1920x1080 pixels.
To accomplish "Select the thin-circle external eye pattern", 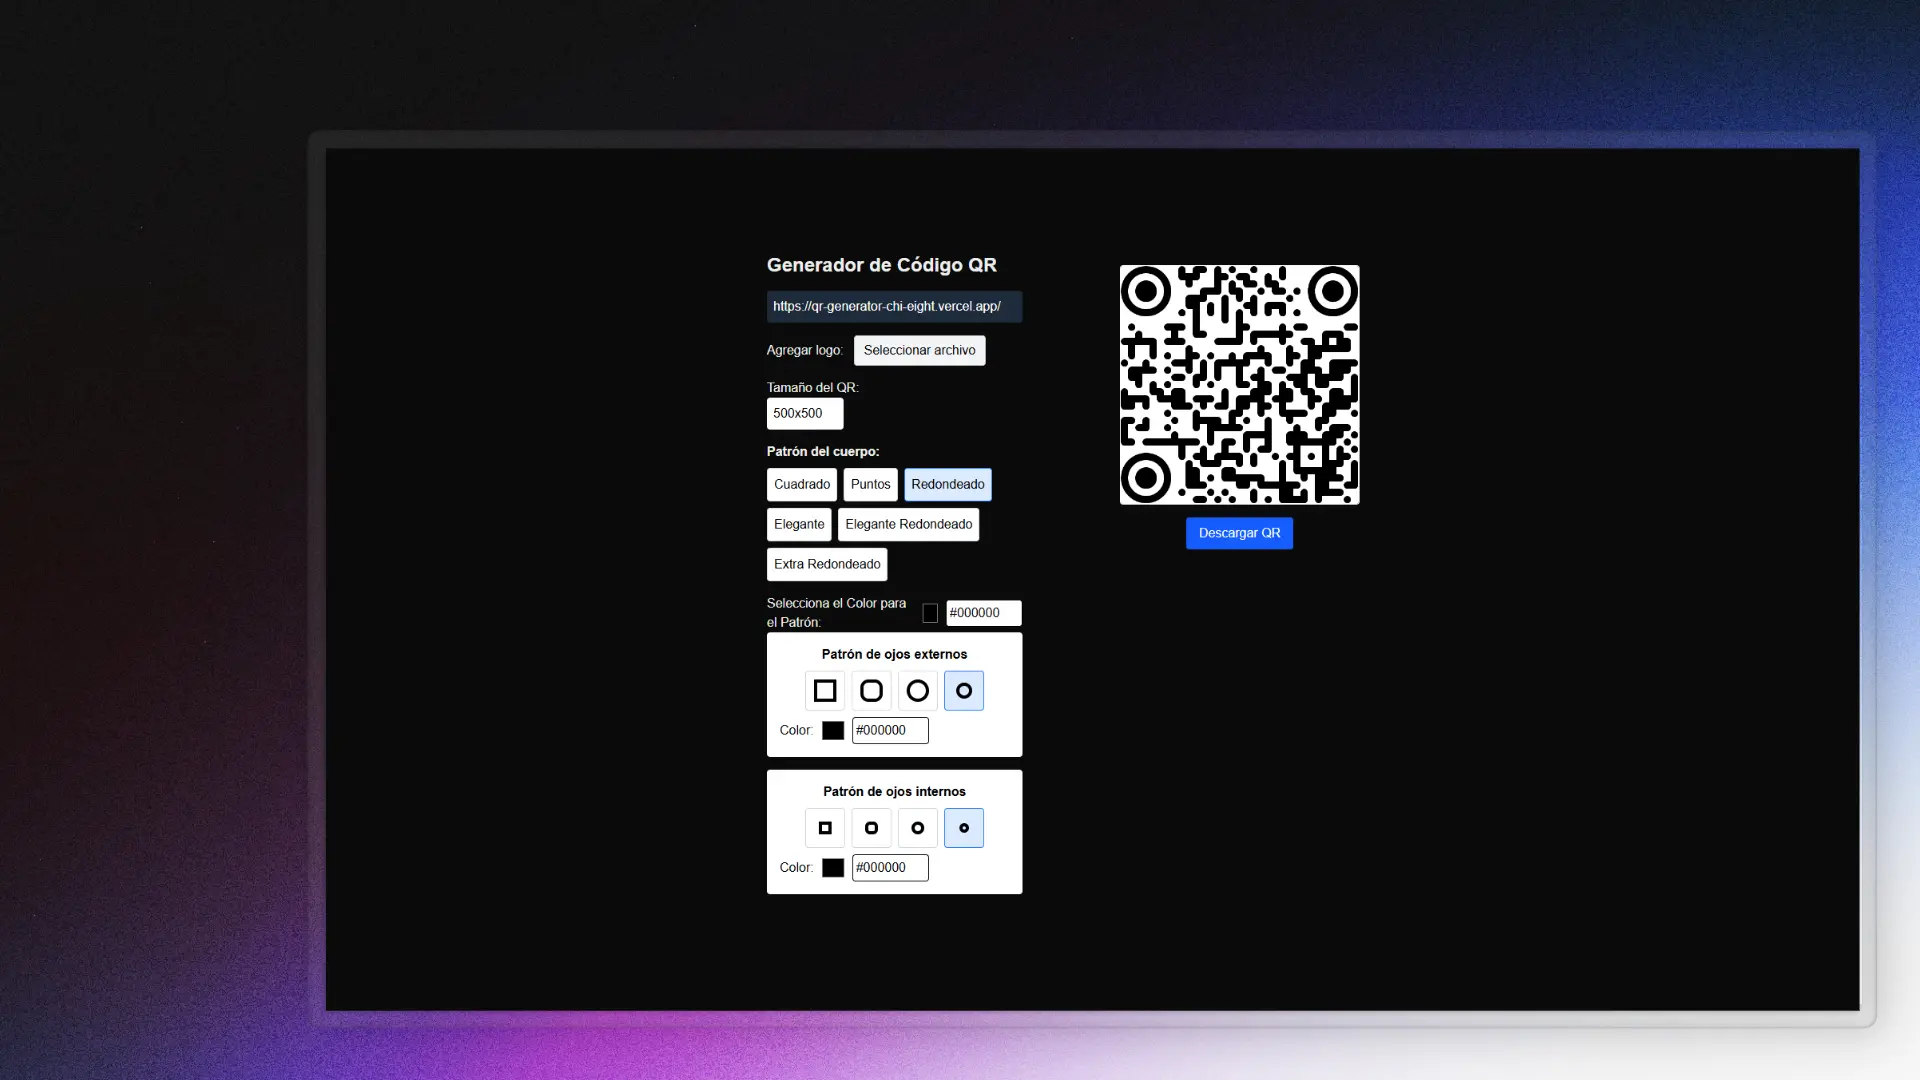I will pyautogui.click(x=963, y=690).
